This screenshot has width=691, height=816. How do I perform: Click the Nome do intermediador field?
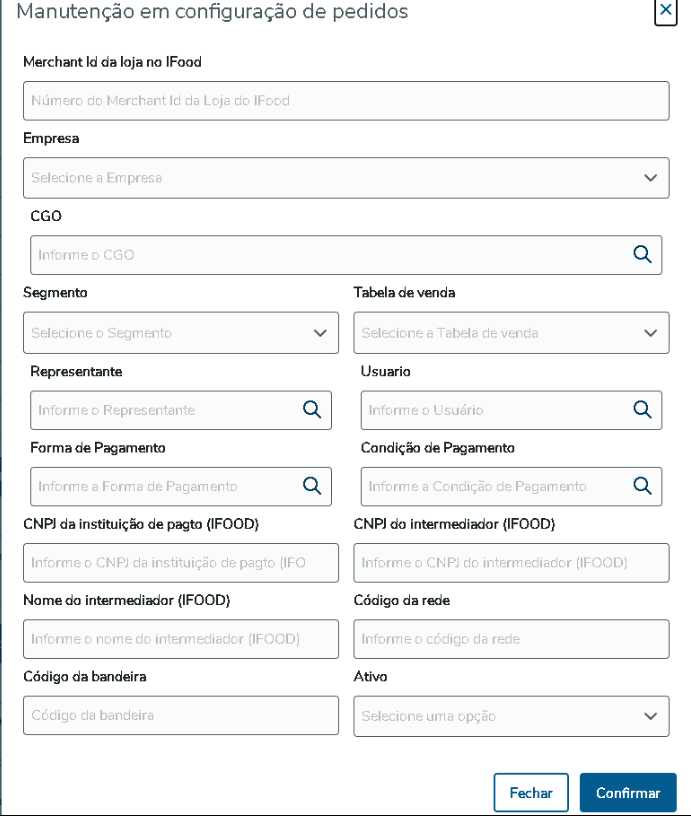coord(180,639)
